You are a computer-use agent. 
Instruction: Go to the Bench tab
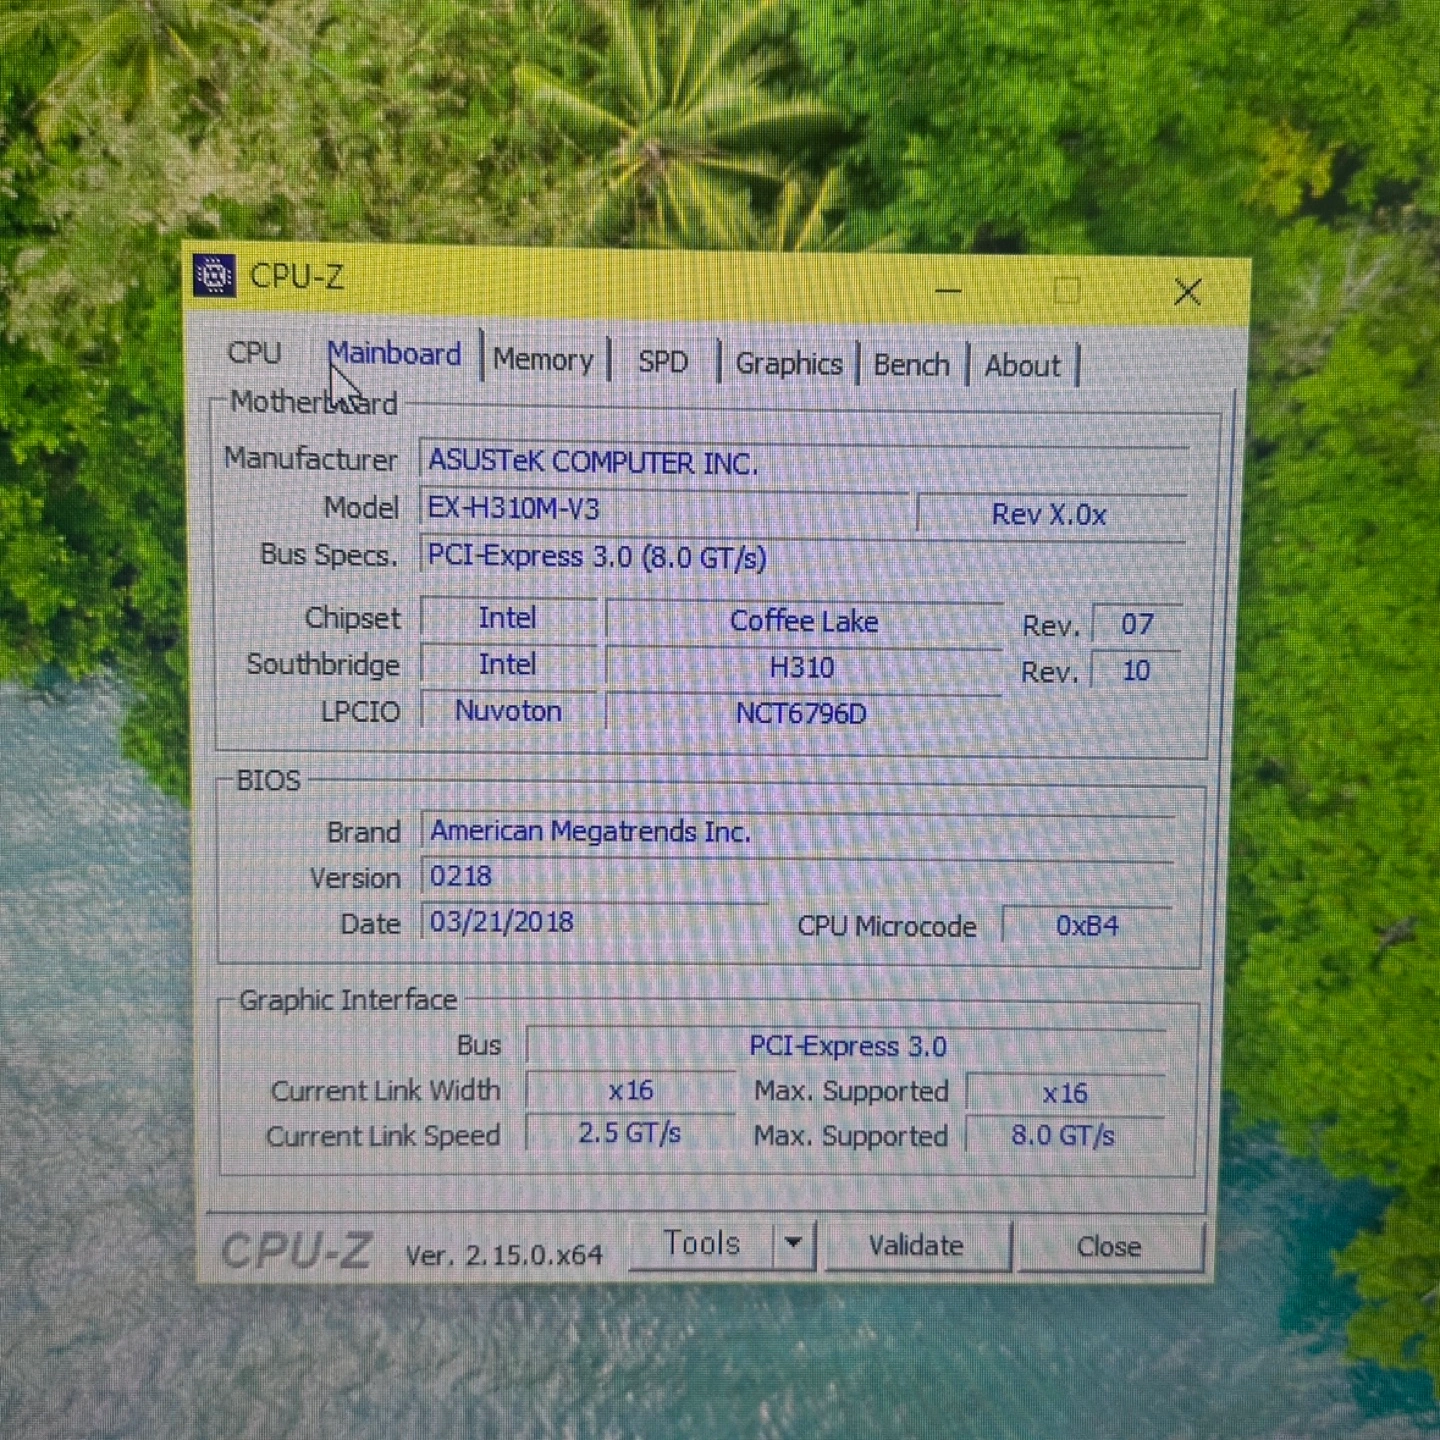(911, 365)
